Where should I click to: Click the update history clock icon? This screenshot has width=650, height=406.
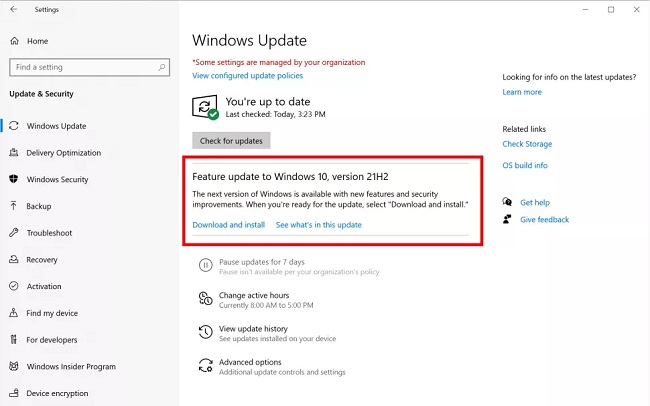click(x=206, y=332)
